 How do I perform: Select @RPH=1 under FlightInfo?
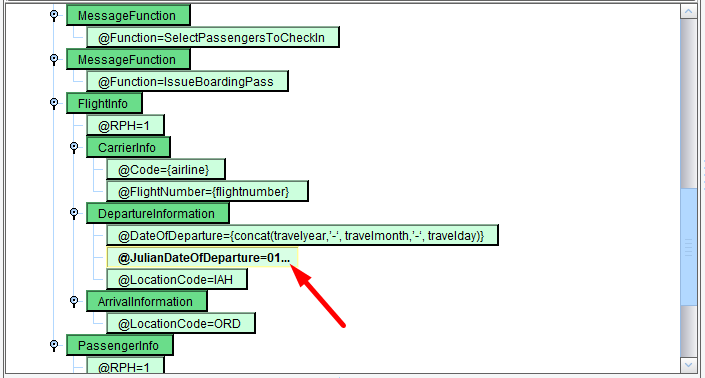(125, 125)
